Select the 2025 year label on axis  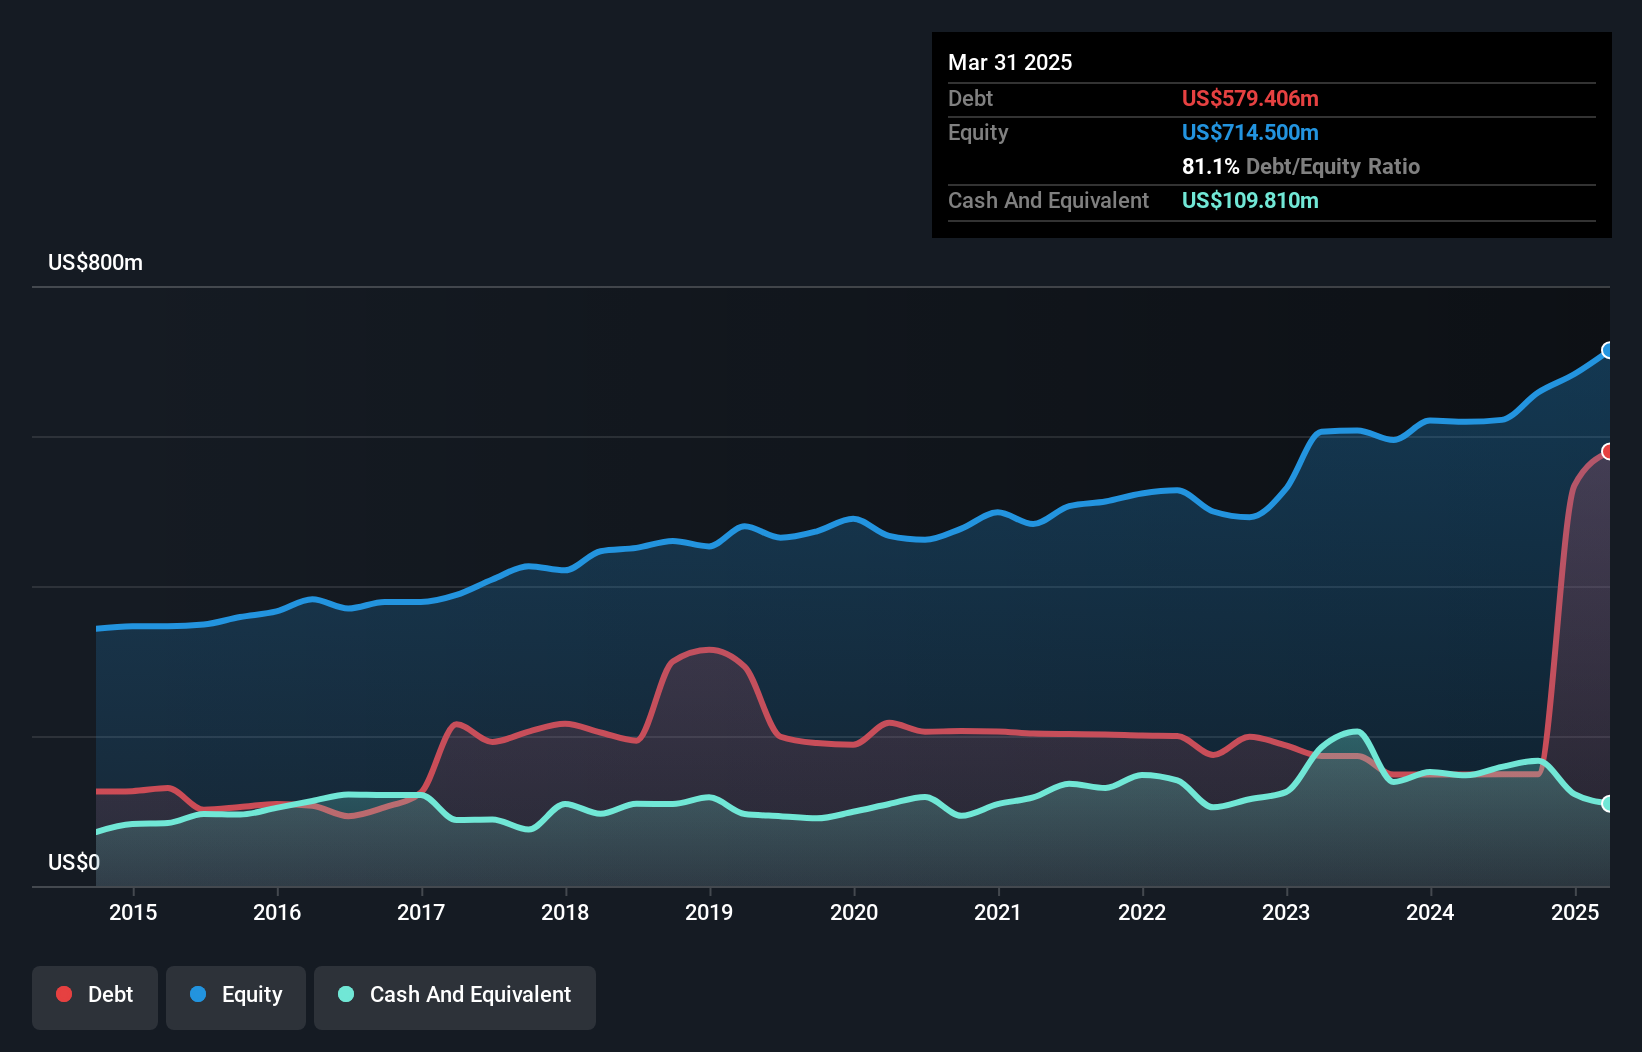tap(1574, 912)
